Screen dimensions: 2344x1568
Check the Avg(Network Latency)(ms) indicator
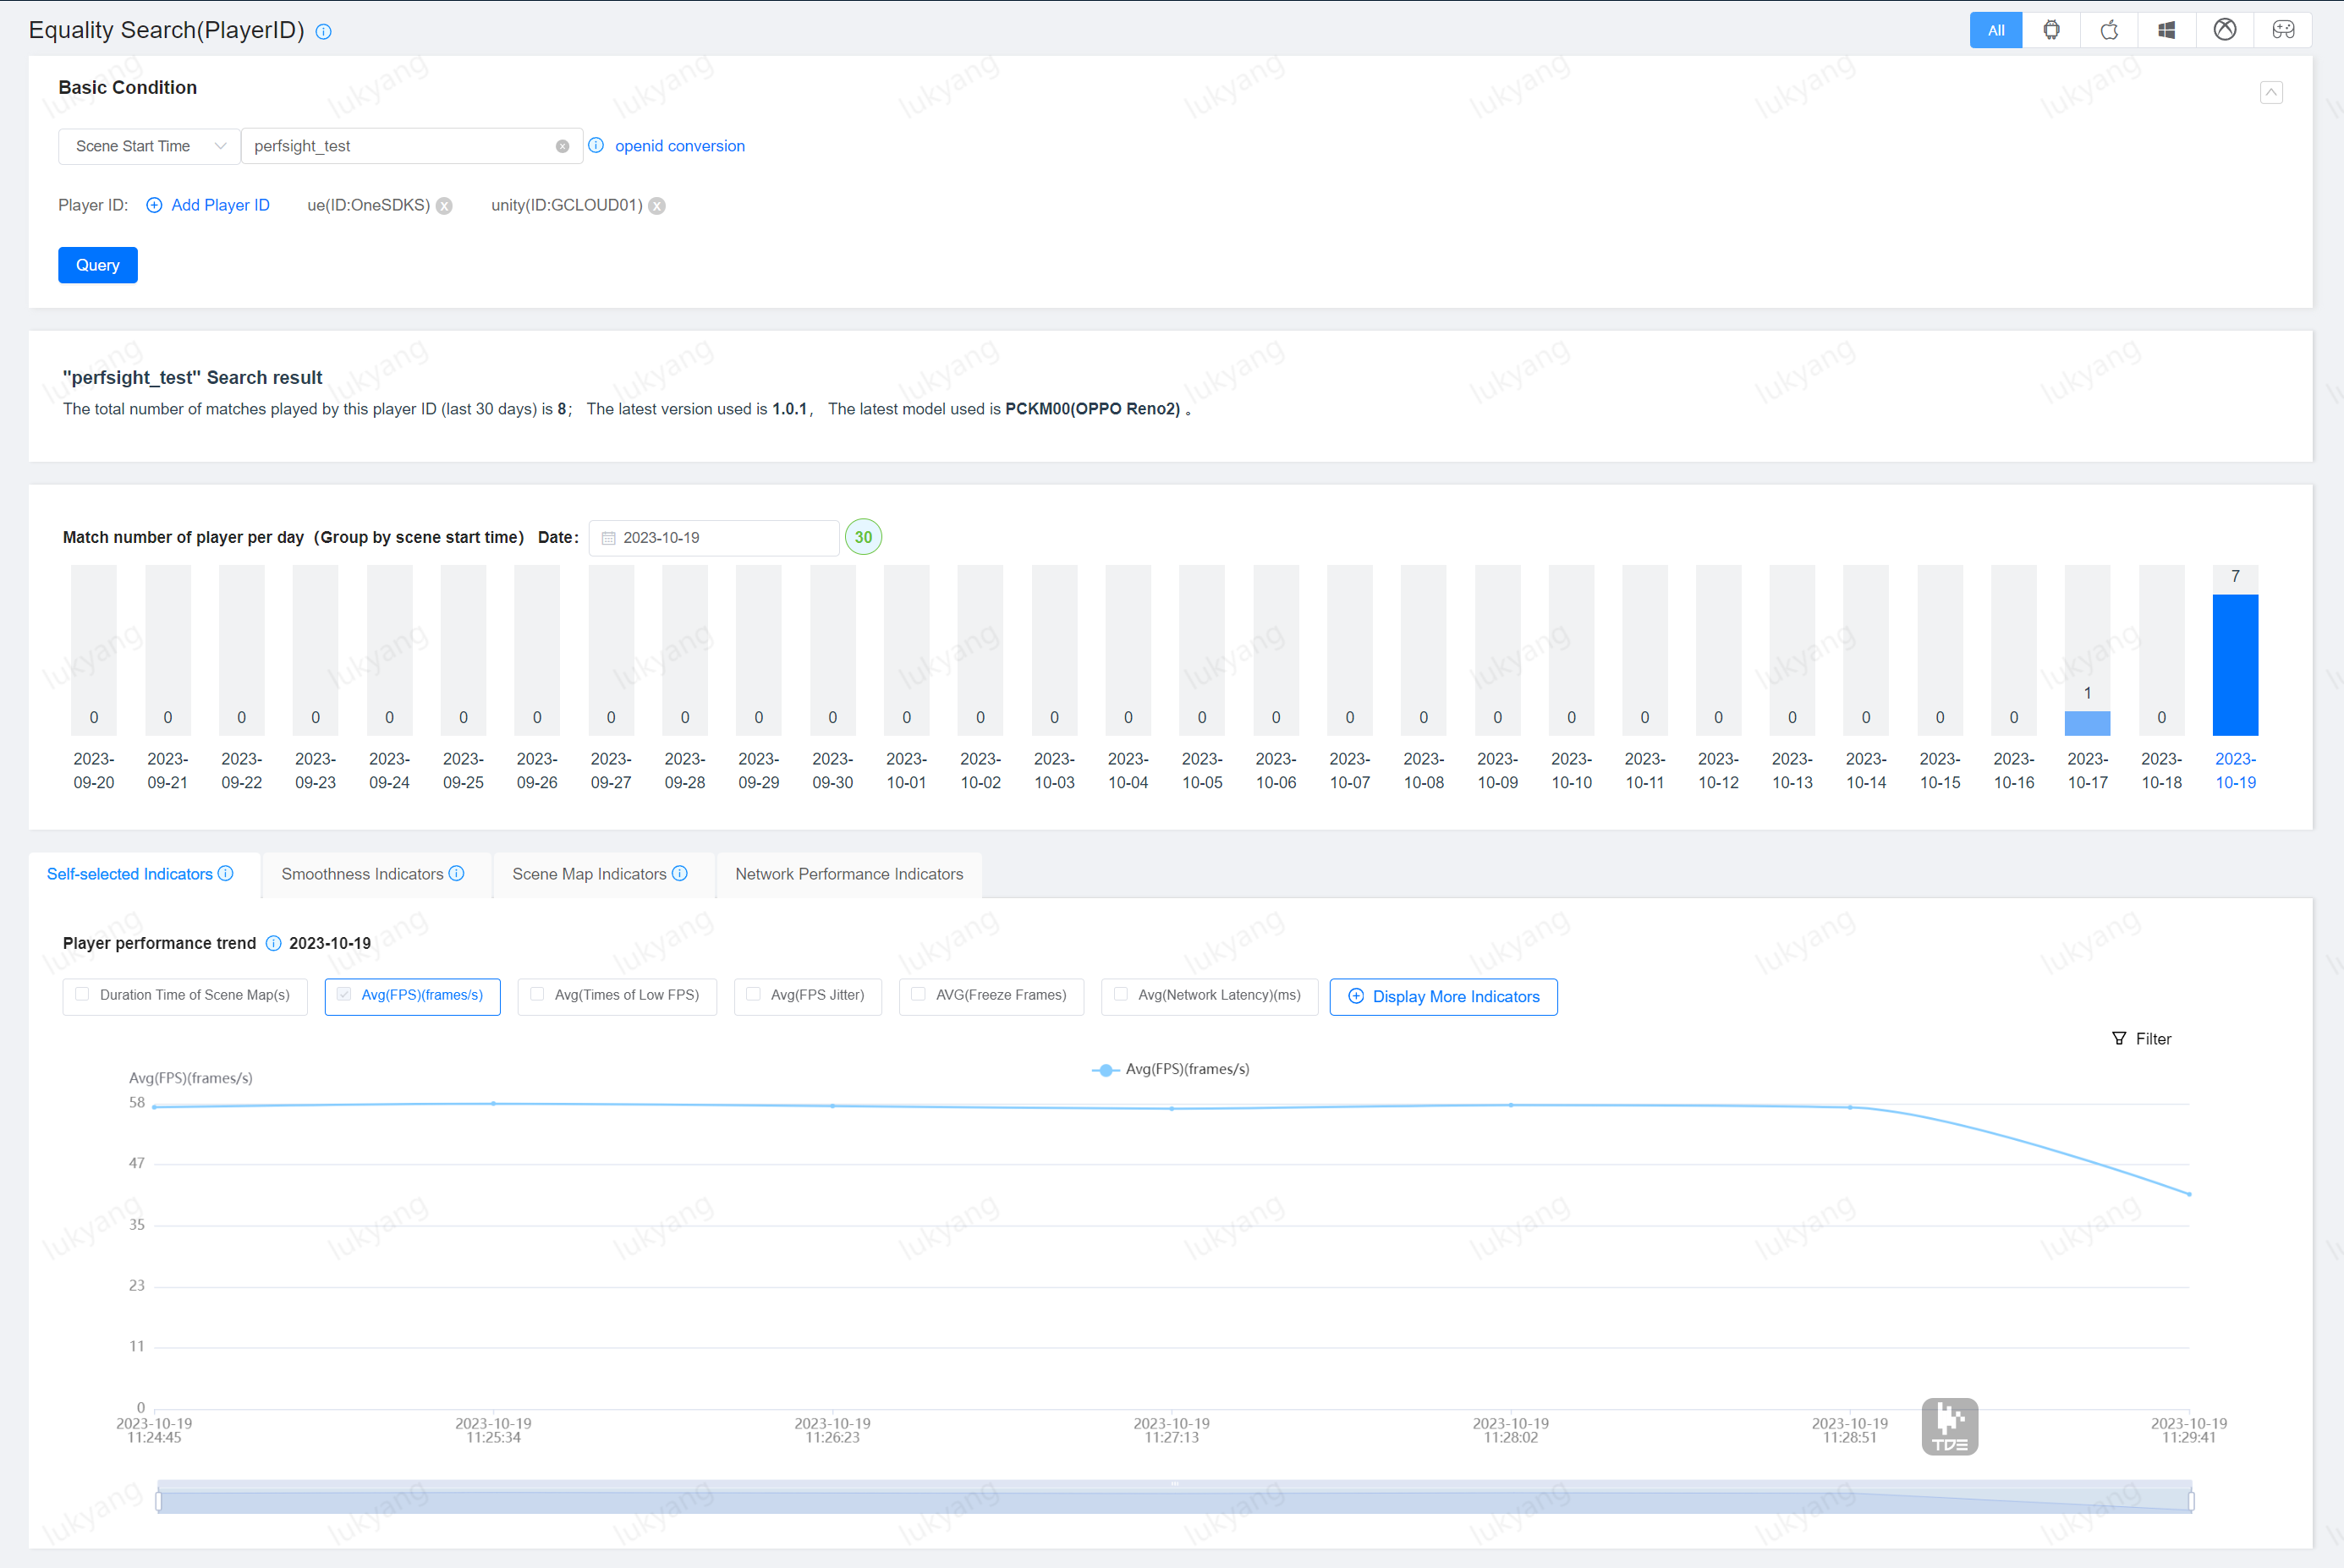point(1121,995)
